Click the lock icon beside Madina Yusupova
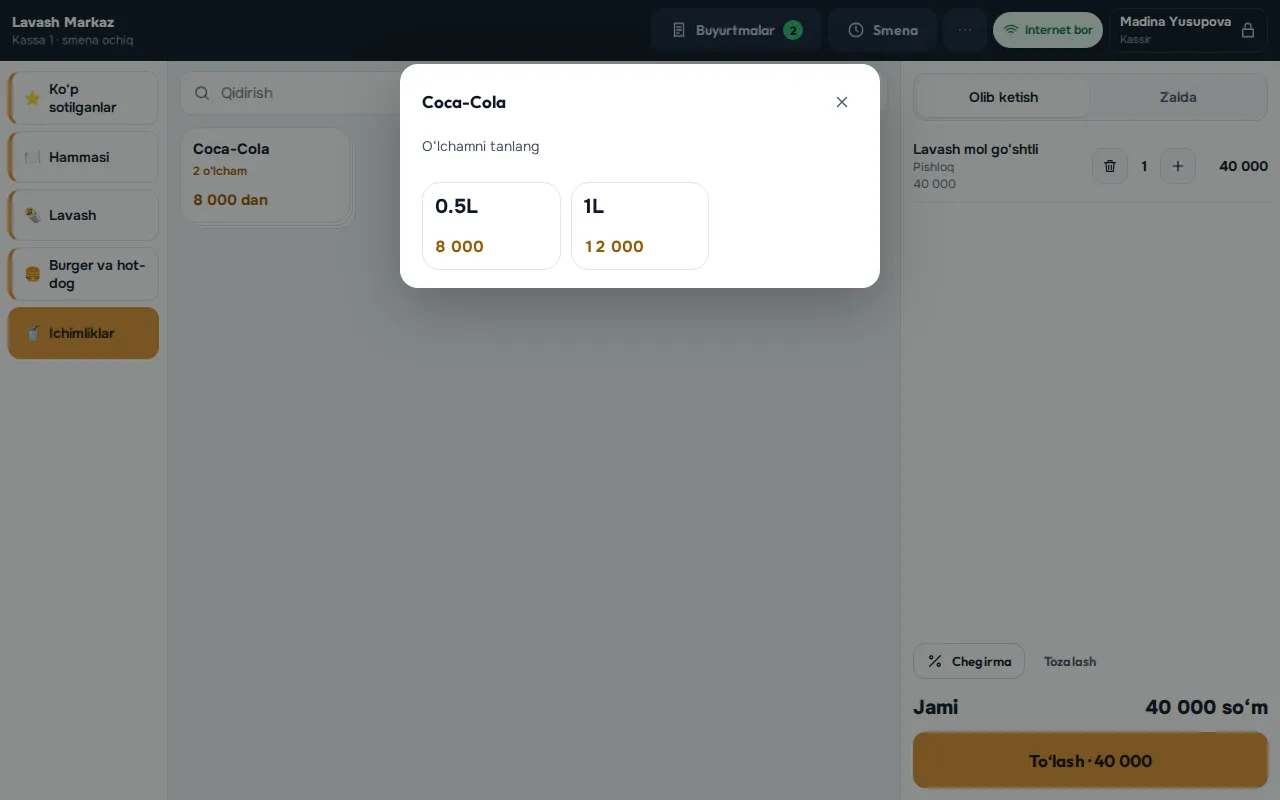Image resolution: width=1280 pixels, height=800 pixels. pos(1248,30)
